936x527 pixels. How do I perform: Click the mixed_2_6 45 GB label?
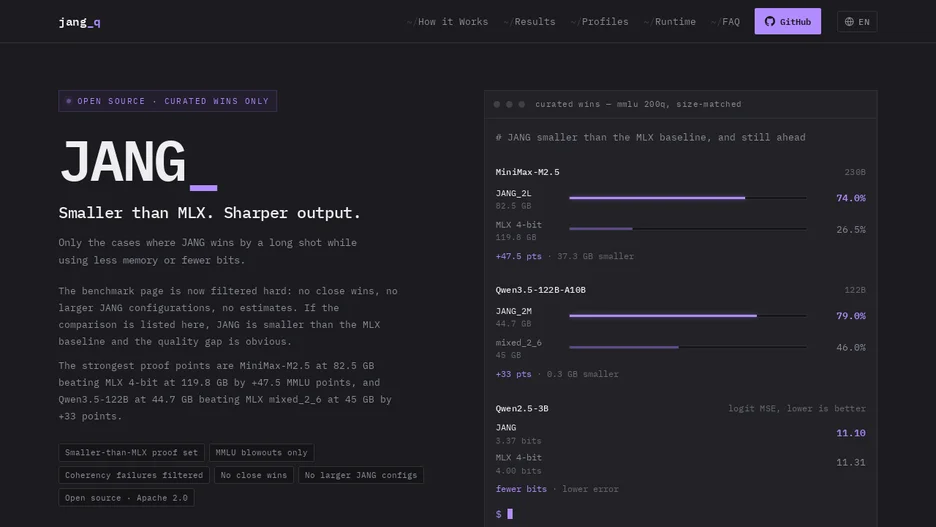click(518, 349)
